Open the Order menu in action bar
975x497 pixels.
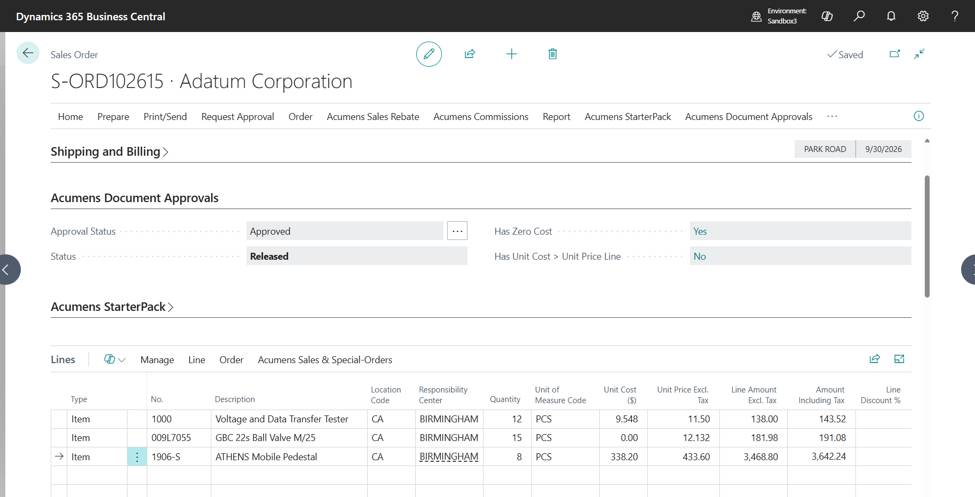[x=300, y=116]
